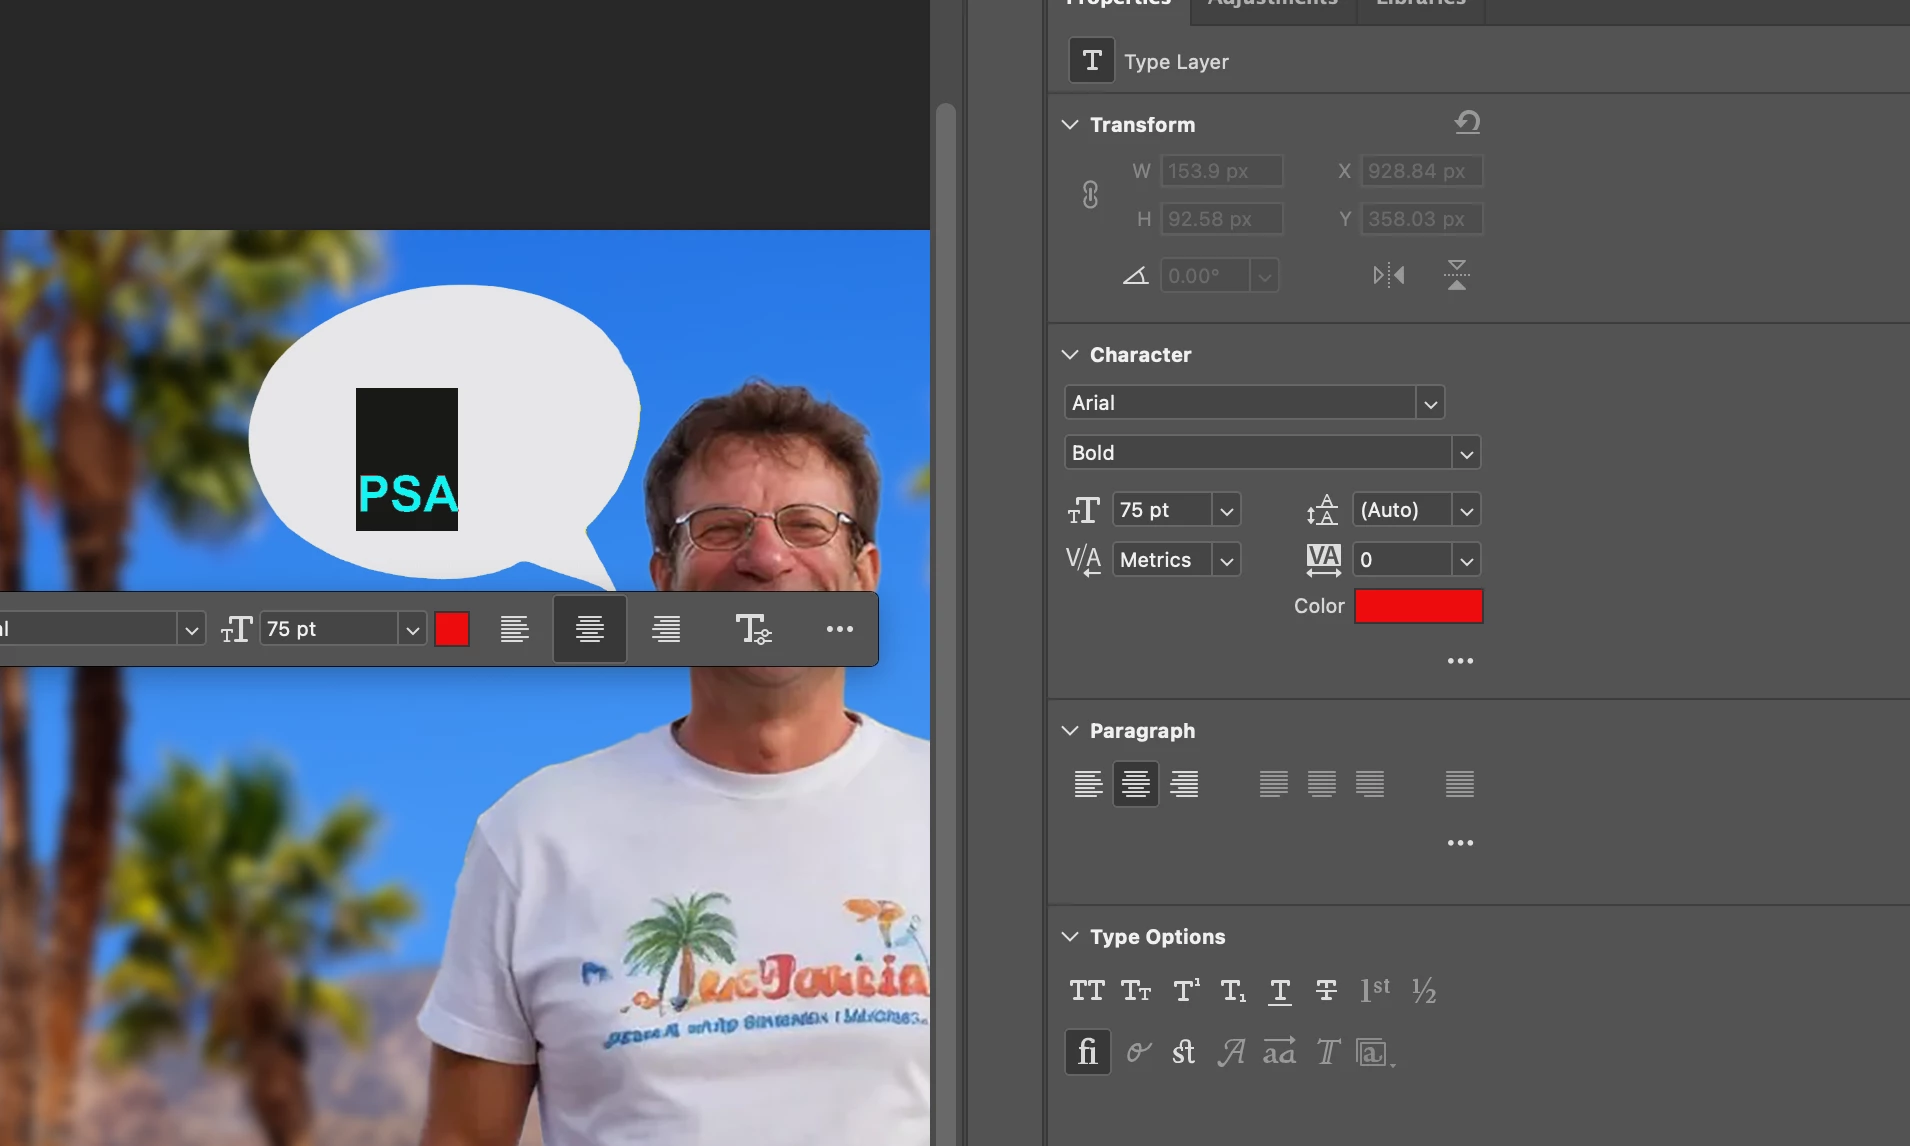This screenshot has width=1910, height=1146.
Task: Toggle Fractions (½) type option
Action: tap(1424, 991)
